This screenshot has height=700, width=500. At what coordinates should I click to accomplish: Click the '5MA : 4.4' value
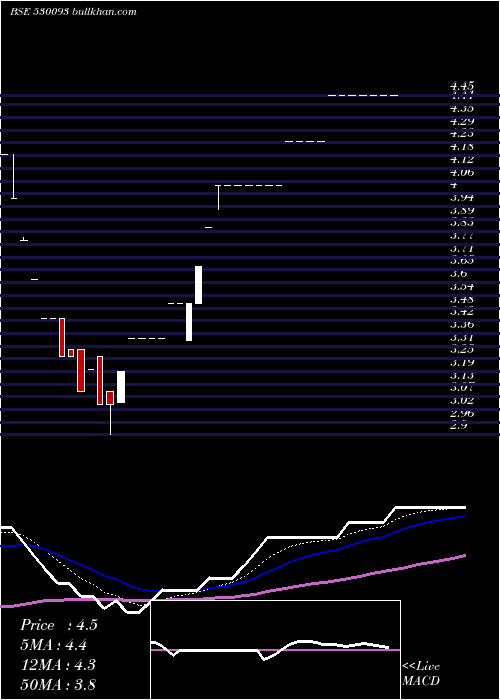coord(53,645)
